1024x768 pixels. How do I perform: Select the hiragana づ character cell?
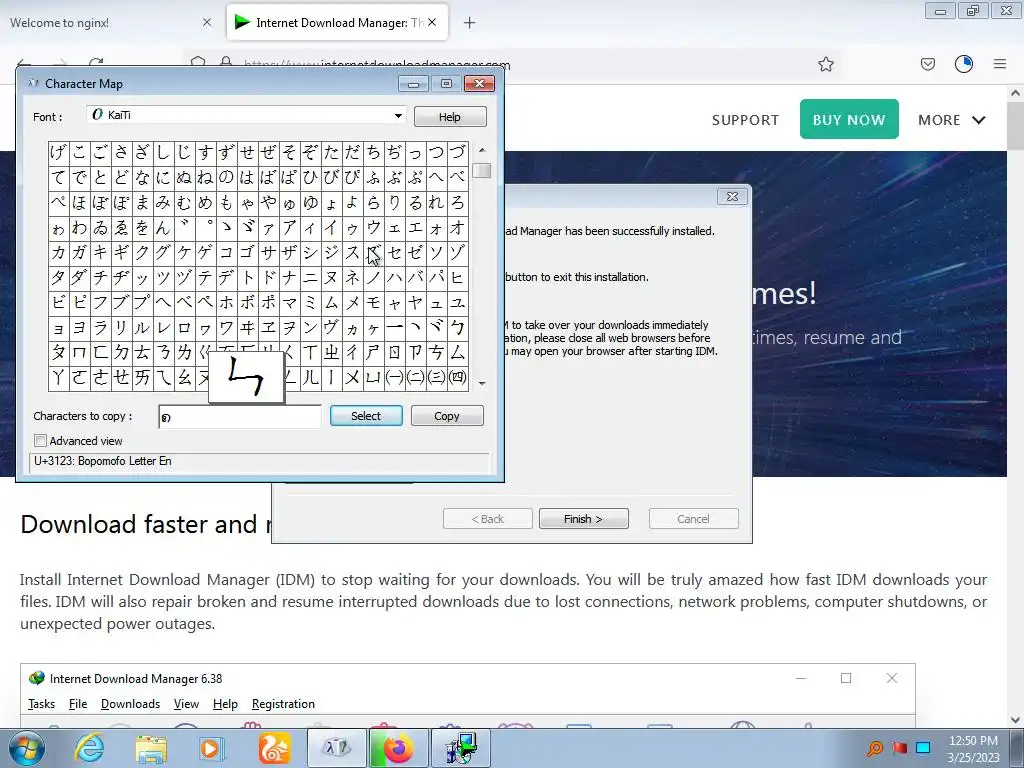458,153
